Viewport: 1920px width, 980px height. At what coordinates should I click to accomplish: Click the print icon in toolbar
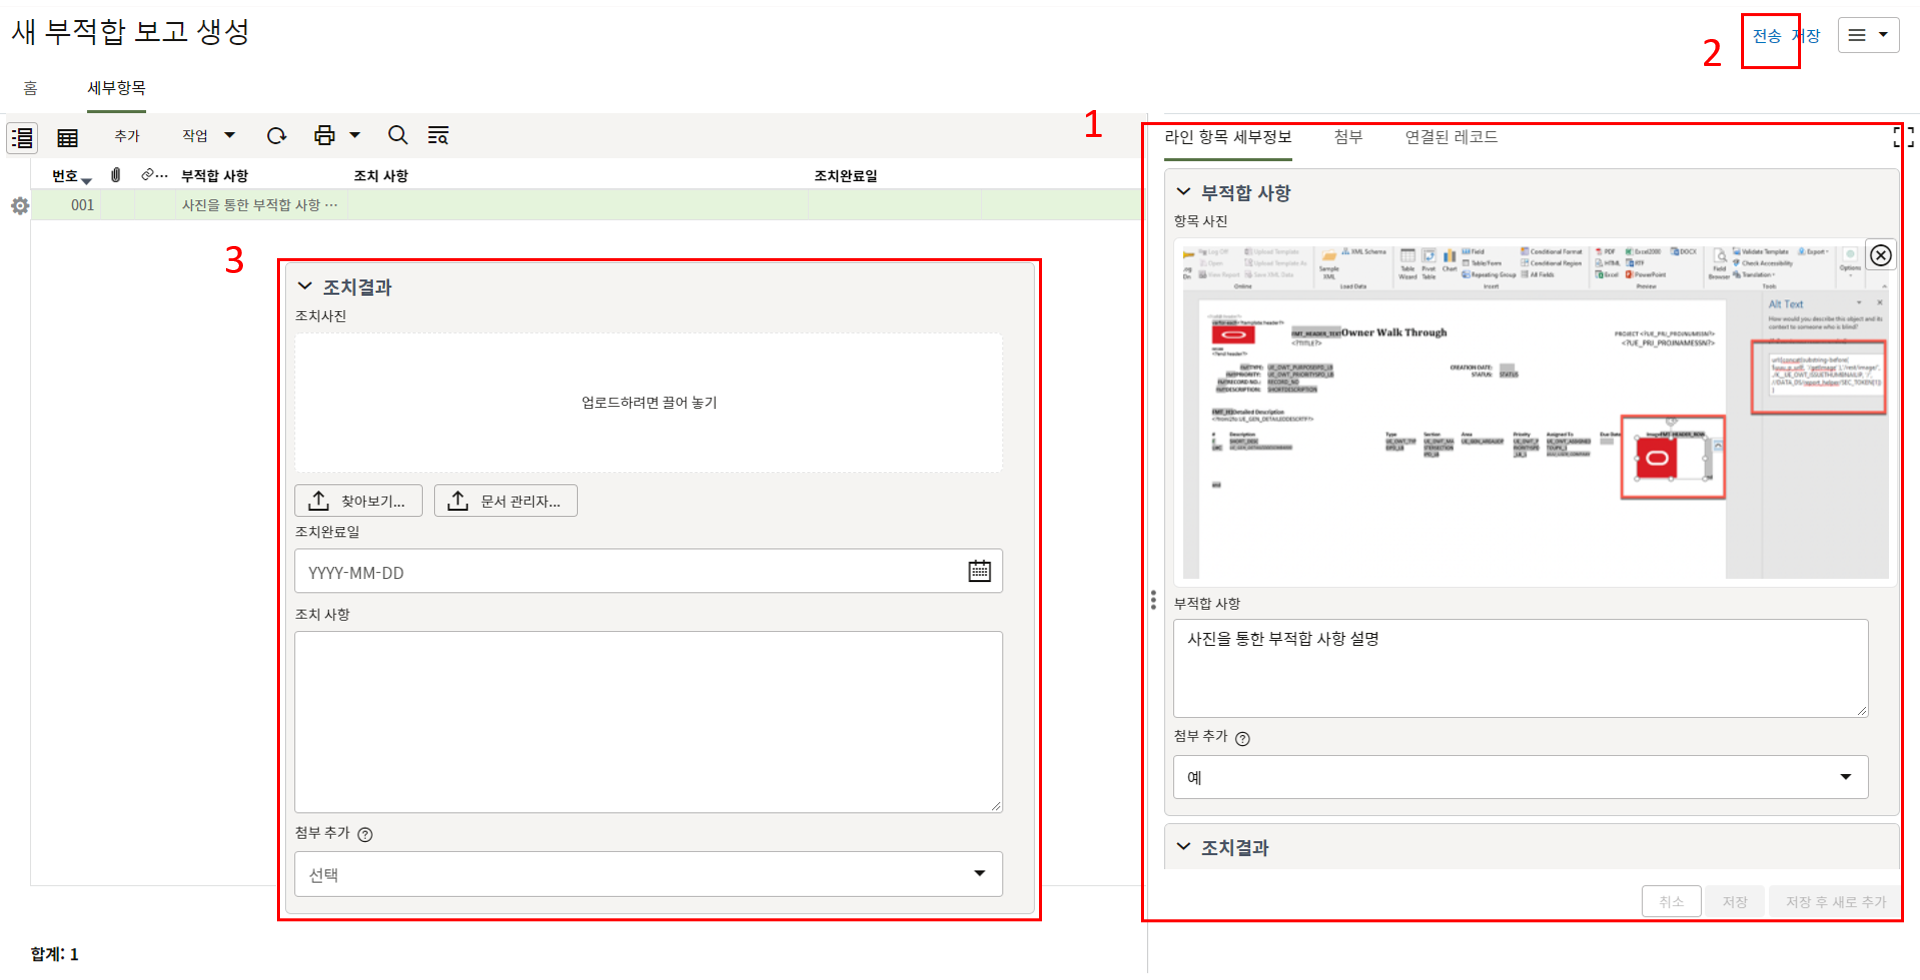(324, 136)
